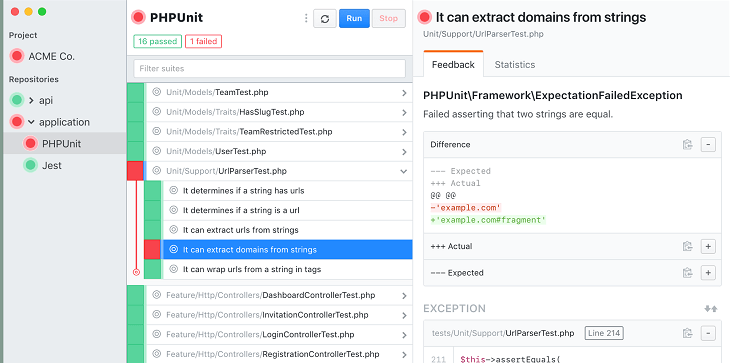Image resolution: width=730 pixels, height=363 pixels.
Task: Switch to the Statistics tab
Action: (514, 65)
